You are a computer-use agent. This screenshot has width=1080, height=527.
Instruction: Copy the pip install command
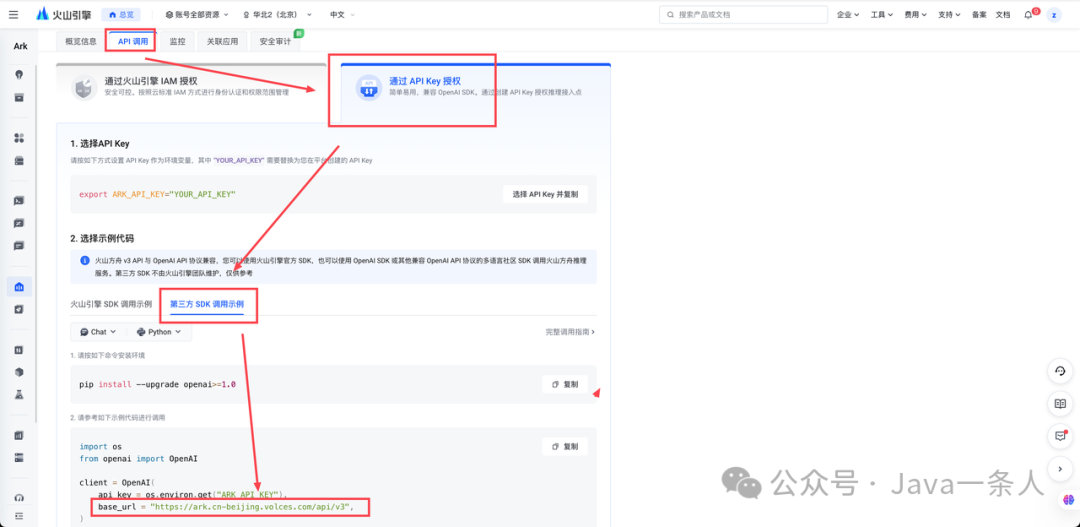tap(565, 384)
